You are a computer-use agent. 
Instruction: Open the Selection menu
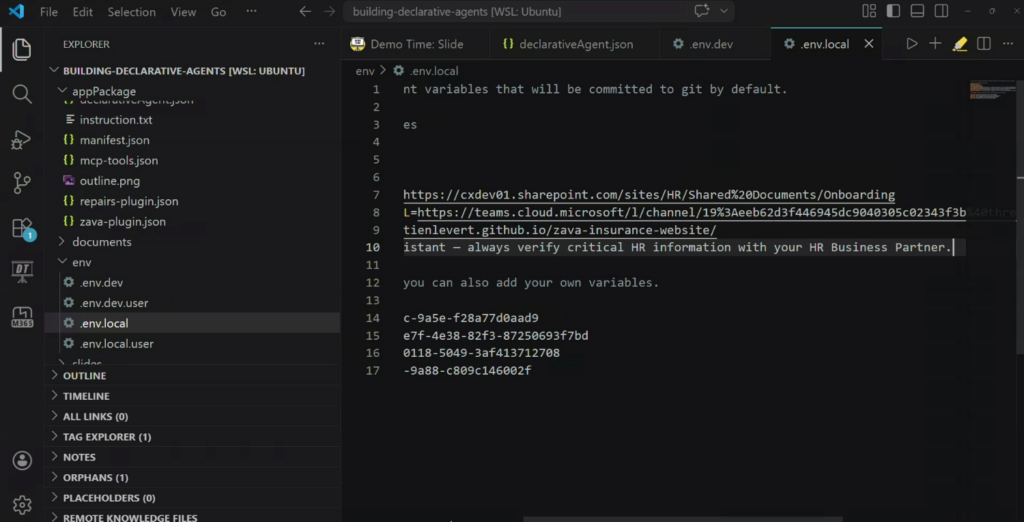131,12
